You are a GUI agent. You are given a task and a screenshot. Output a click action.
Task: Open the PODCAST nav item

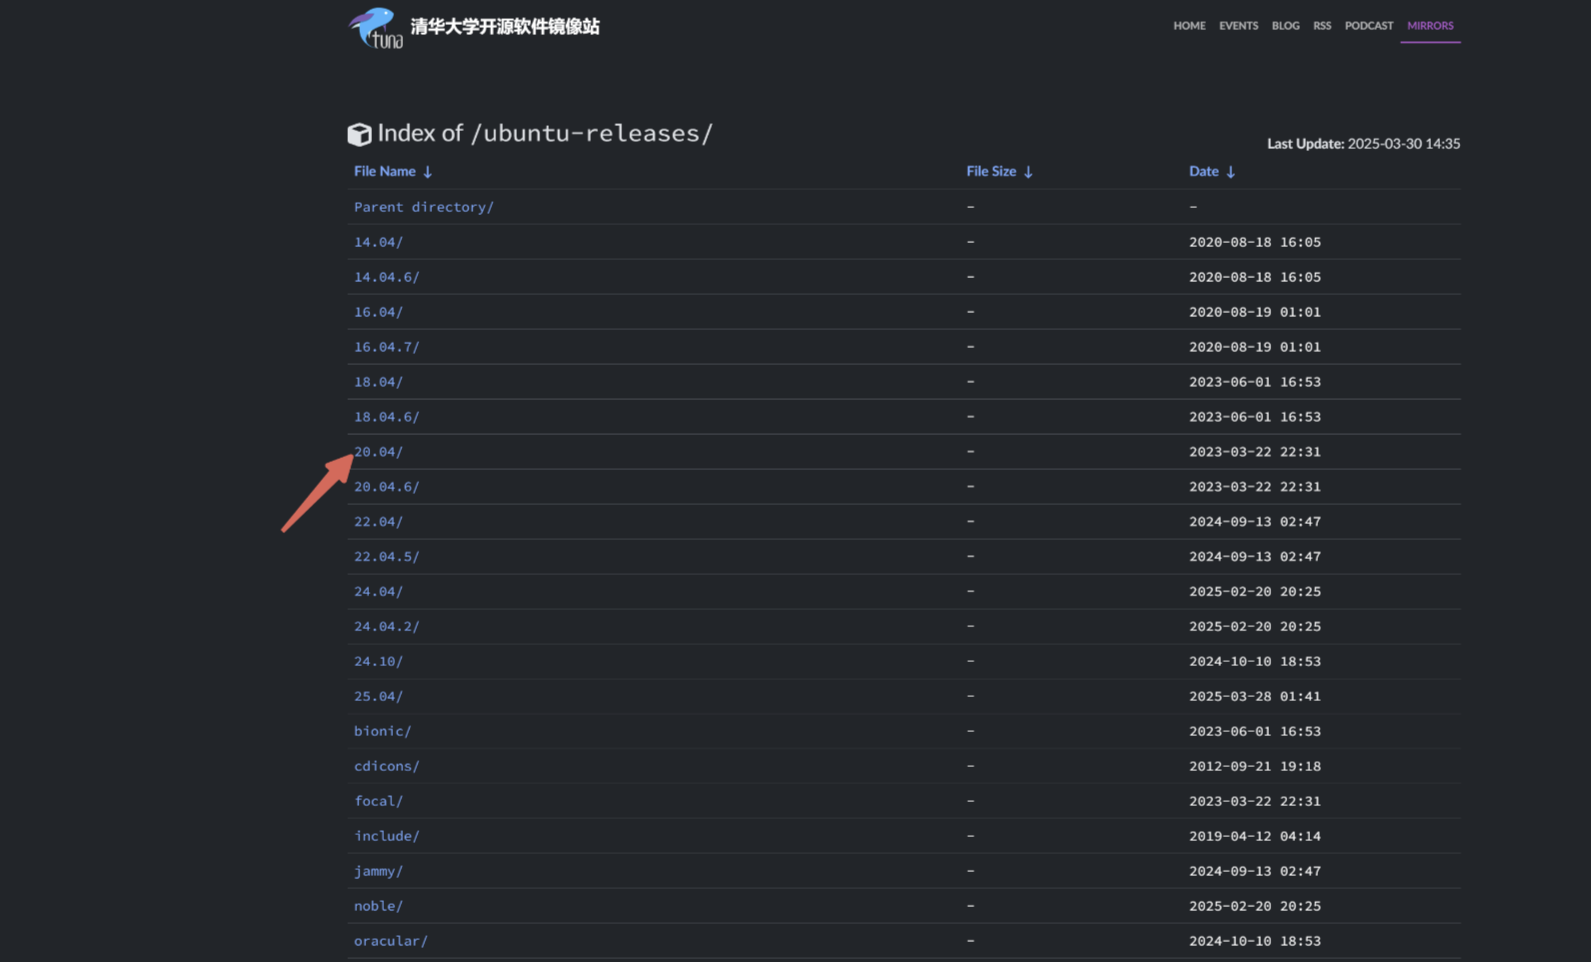[1368, 26]
